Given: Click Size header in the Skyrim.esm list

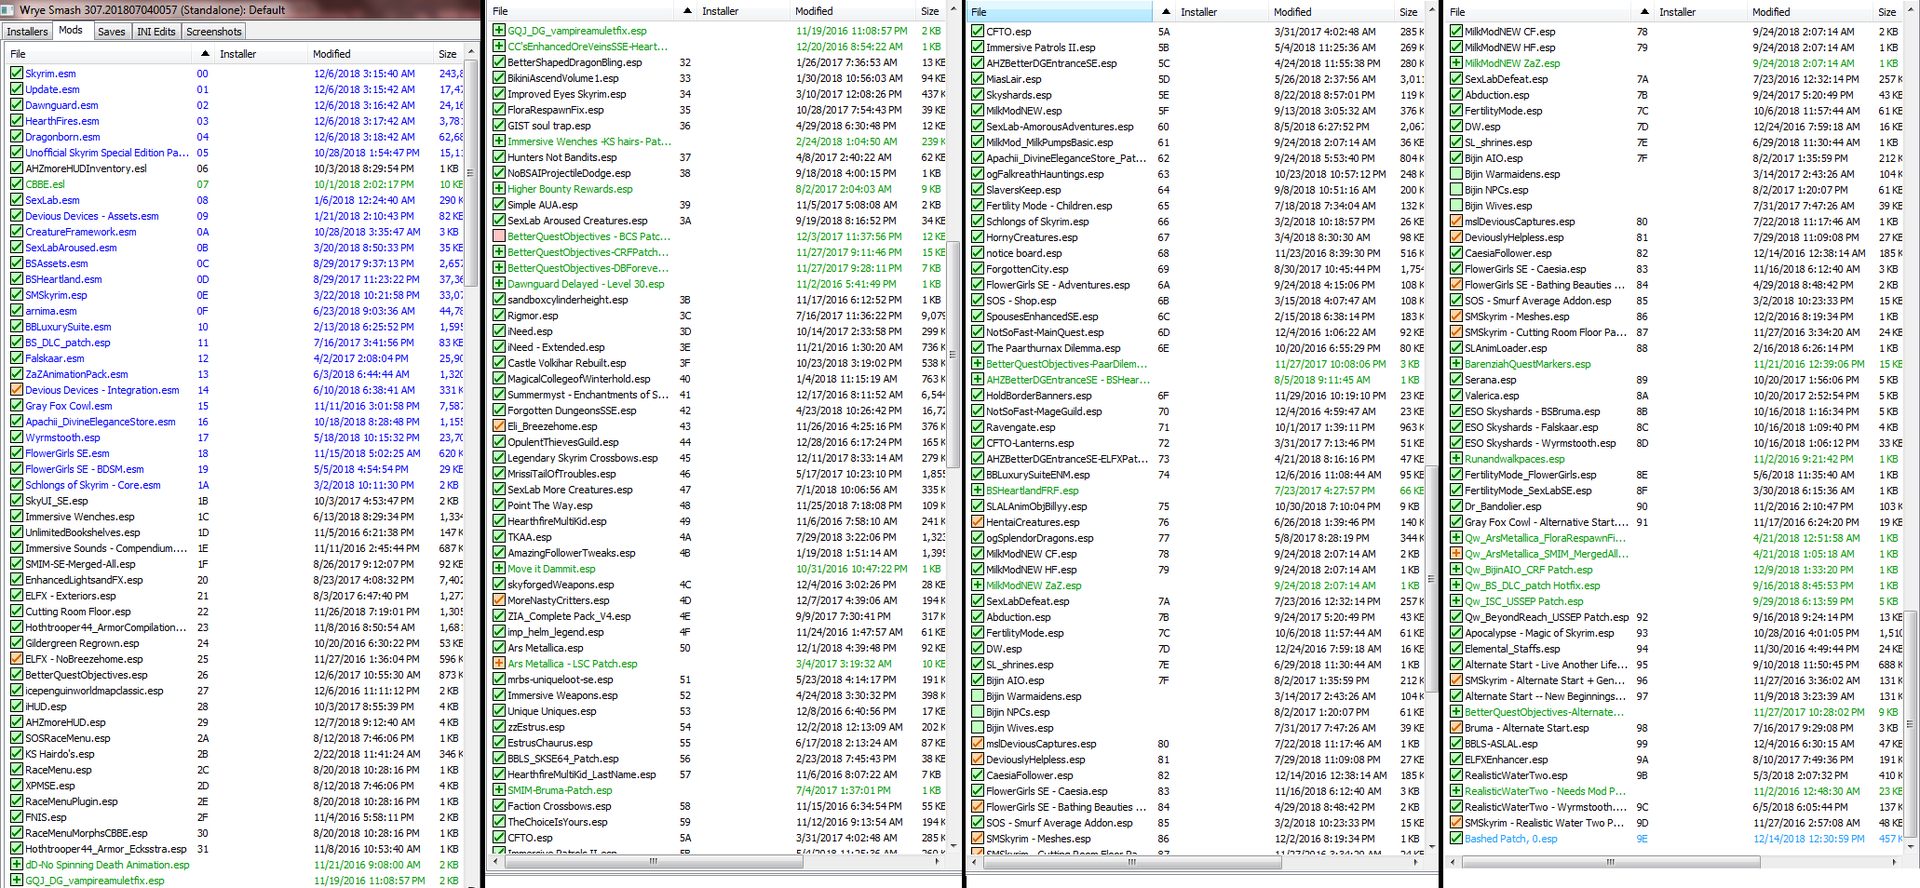Looking at the screenshot, I should pyautogui.click(x=449, y=54).
